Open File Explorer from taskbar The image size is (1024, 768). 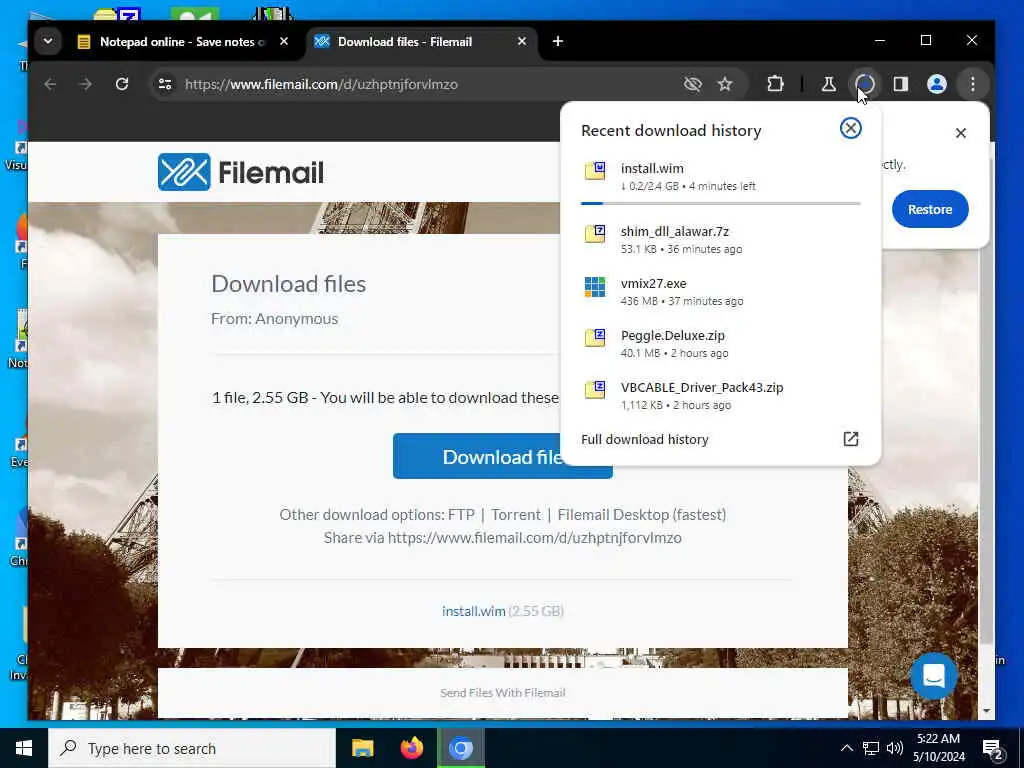coord(362,748)
